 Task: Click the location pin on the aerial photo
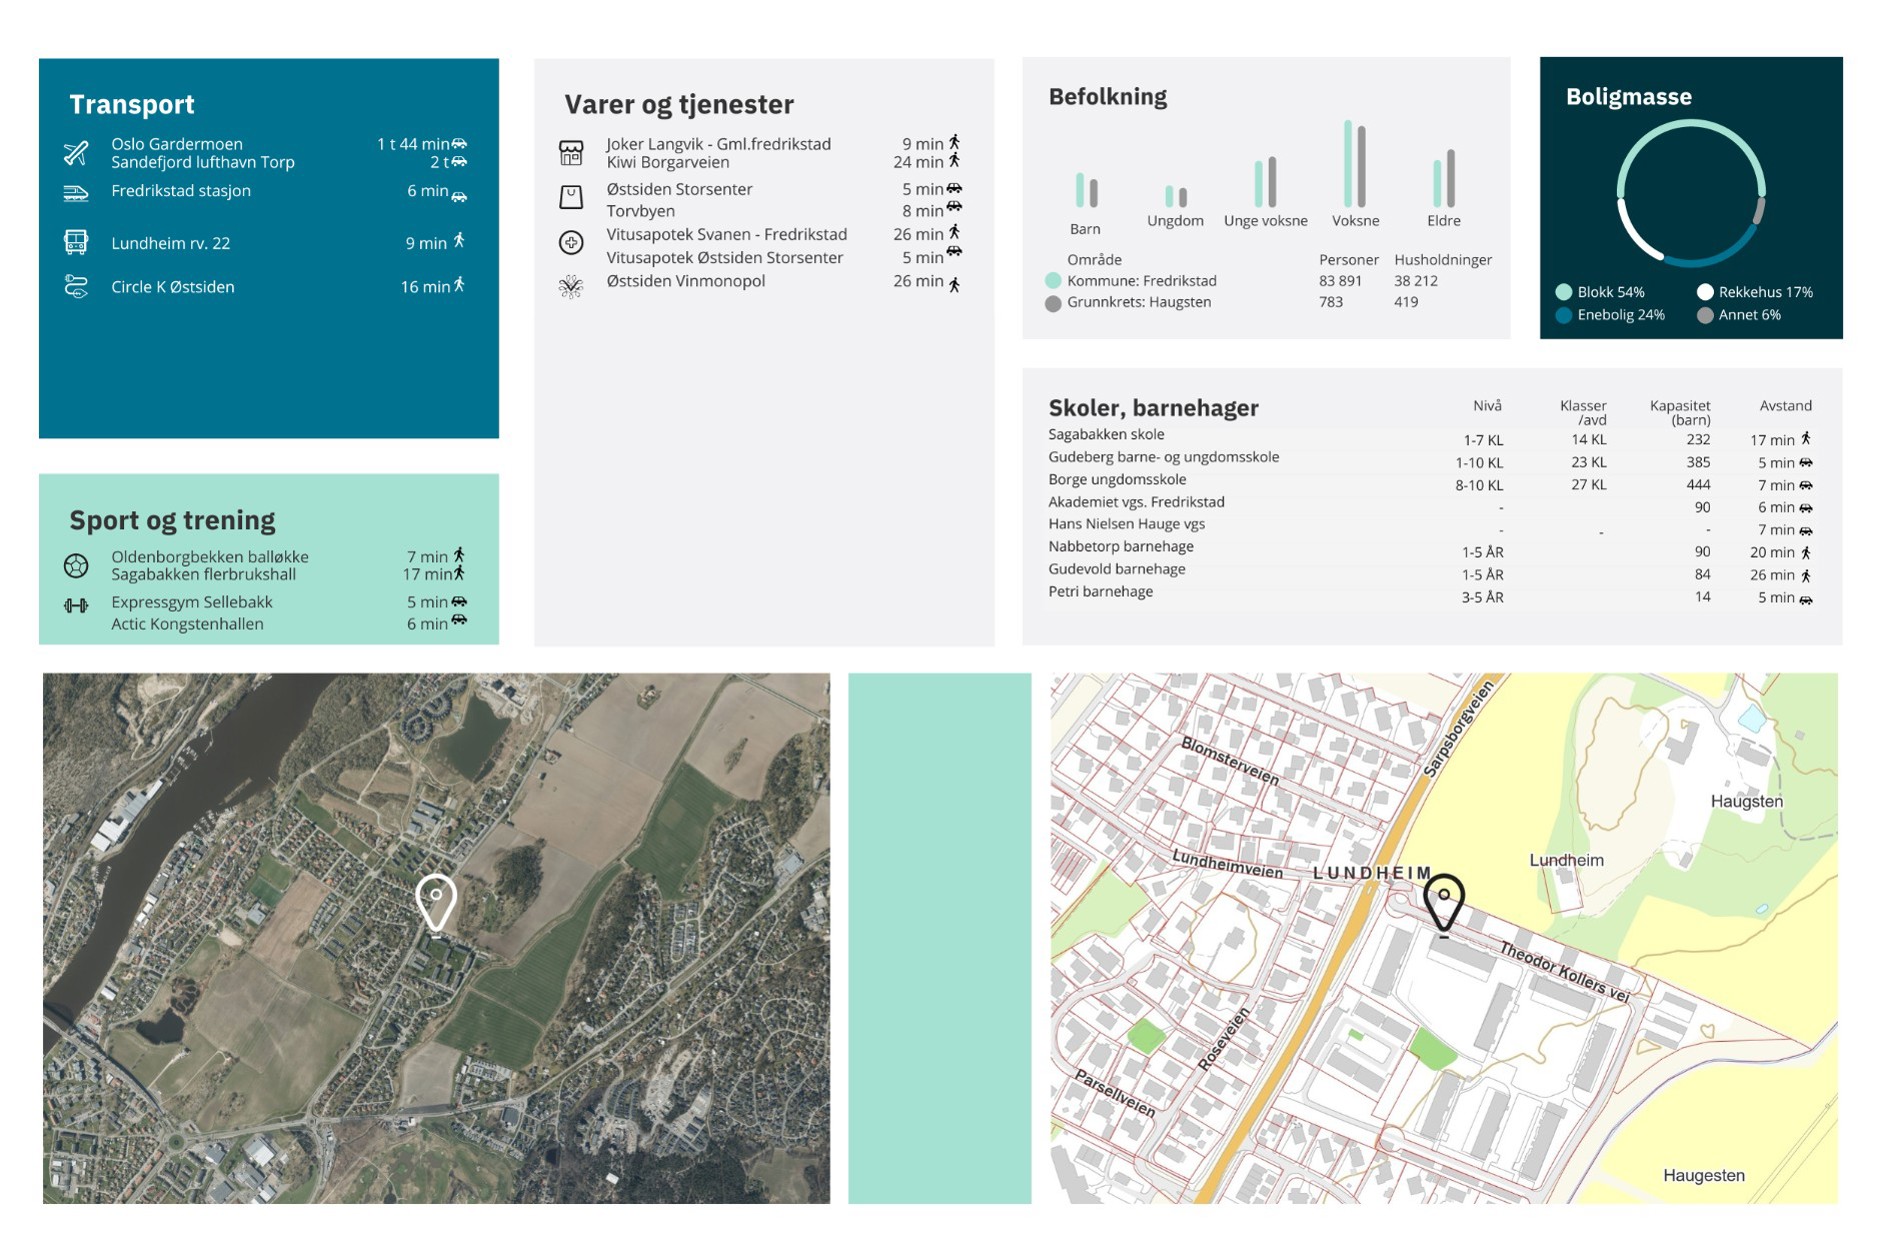(436, 903)
